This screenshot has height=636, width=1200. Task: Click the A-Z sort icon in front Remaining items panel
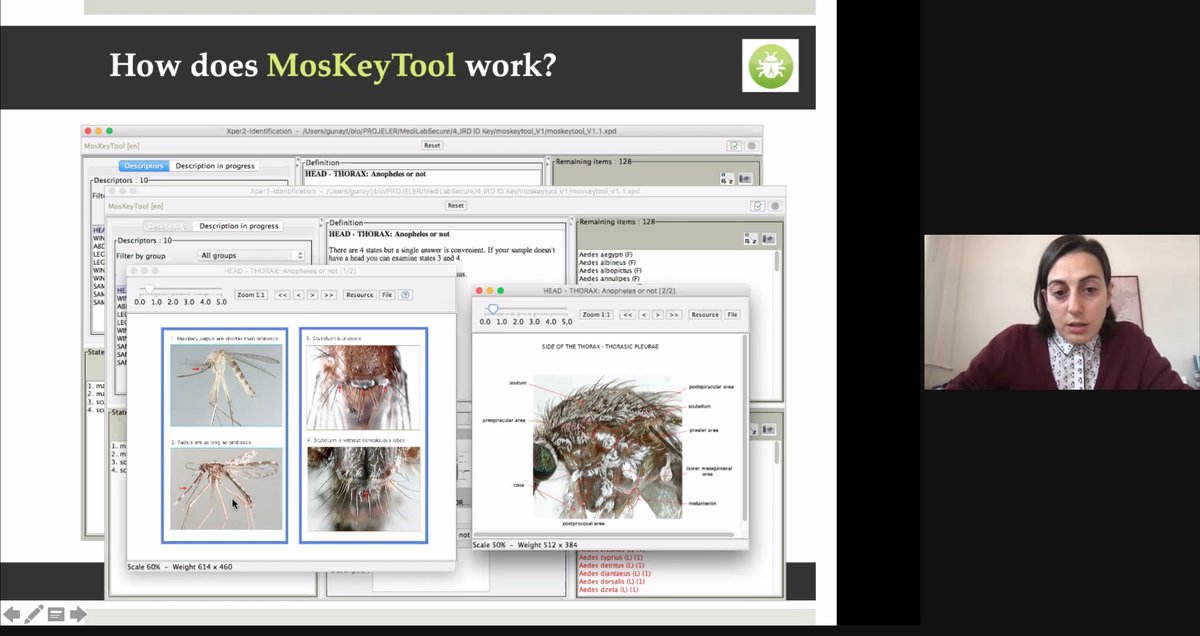point(750,239)
